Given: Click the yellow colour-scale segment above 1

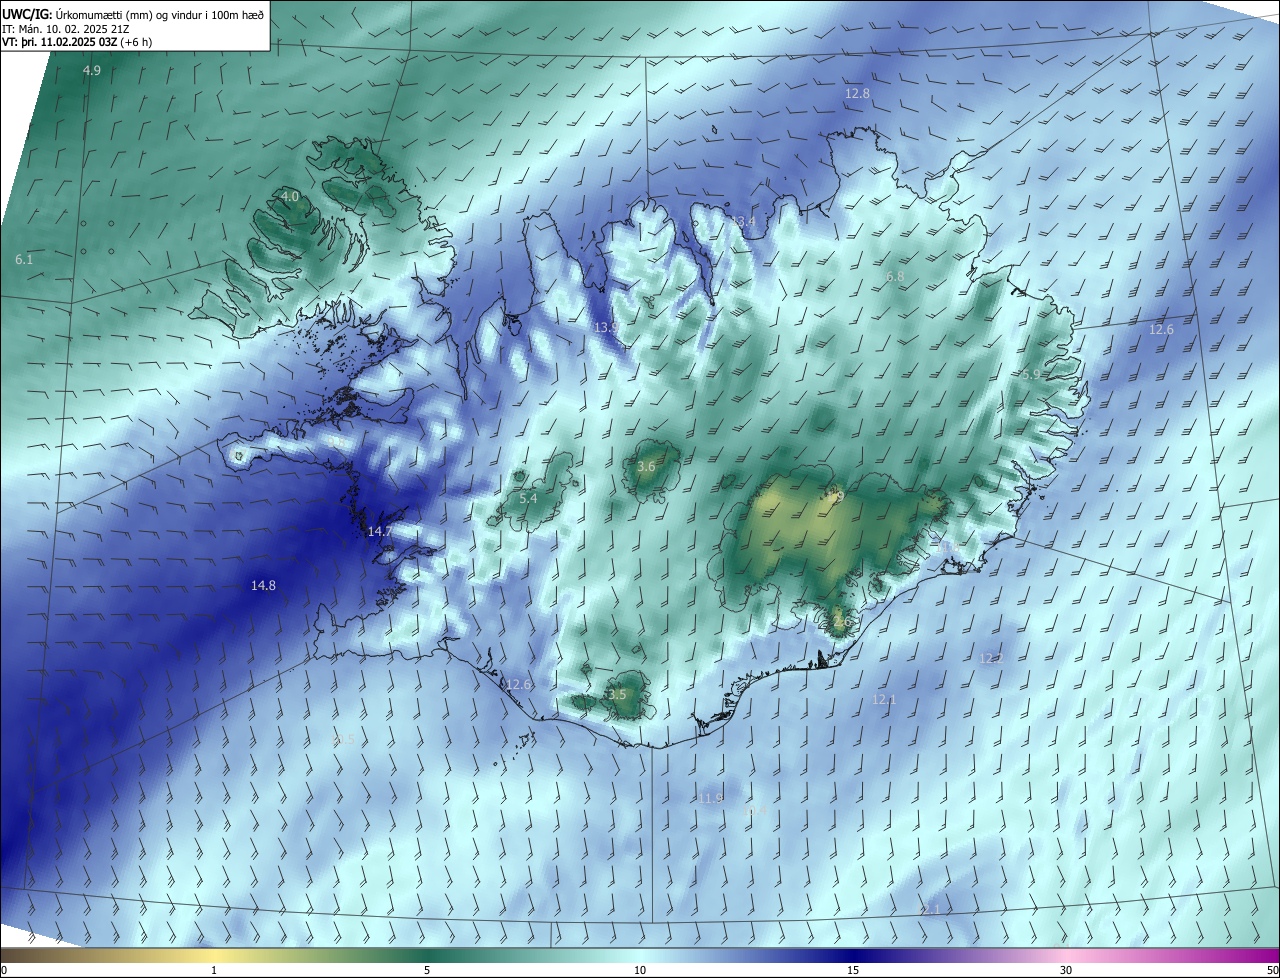Looking at the screenshot, I should [214, 955].
